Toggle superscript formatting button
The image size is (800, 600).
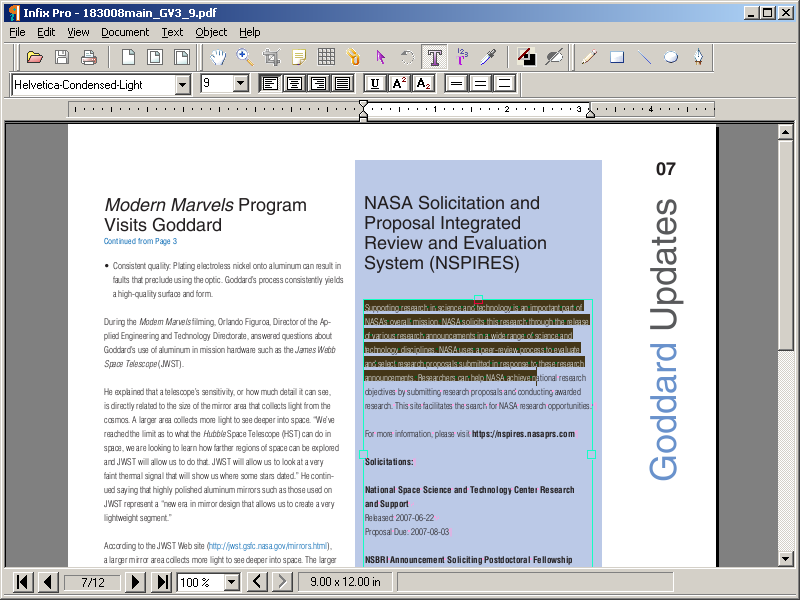tap(399, 84)
